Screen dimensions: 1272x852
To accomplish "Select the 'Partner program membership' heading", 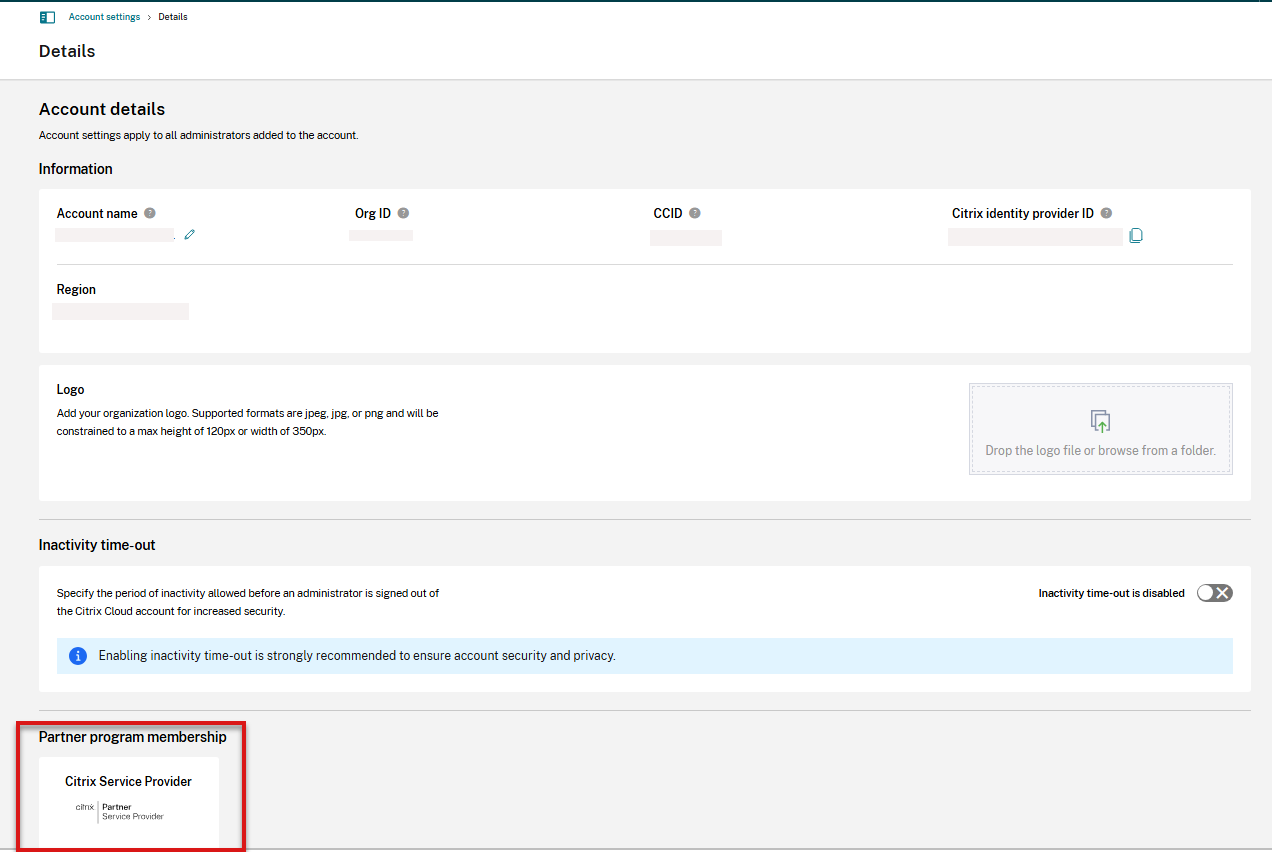I will pos(133,737).
